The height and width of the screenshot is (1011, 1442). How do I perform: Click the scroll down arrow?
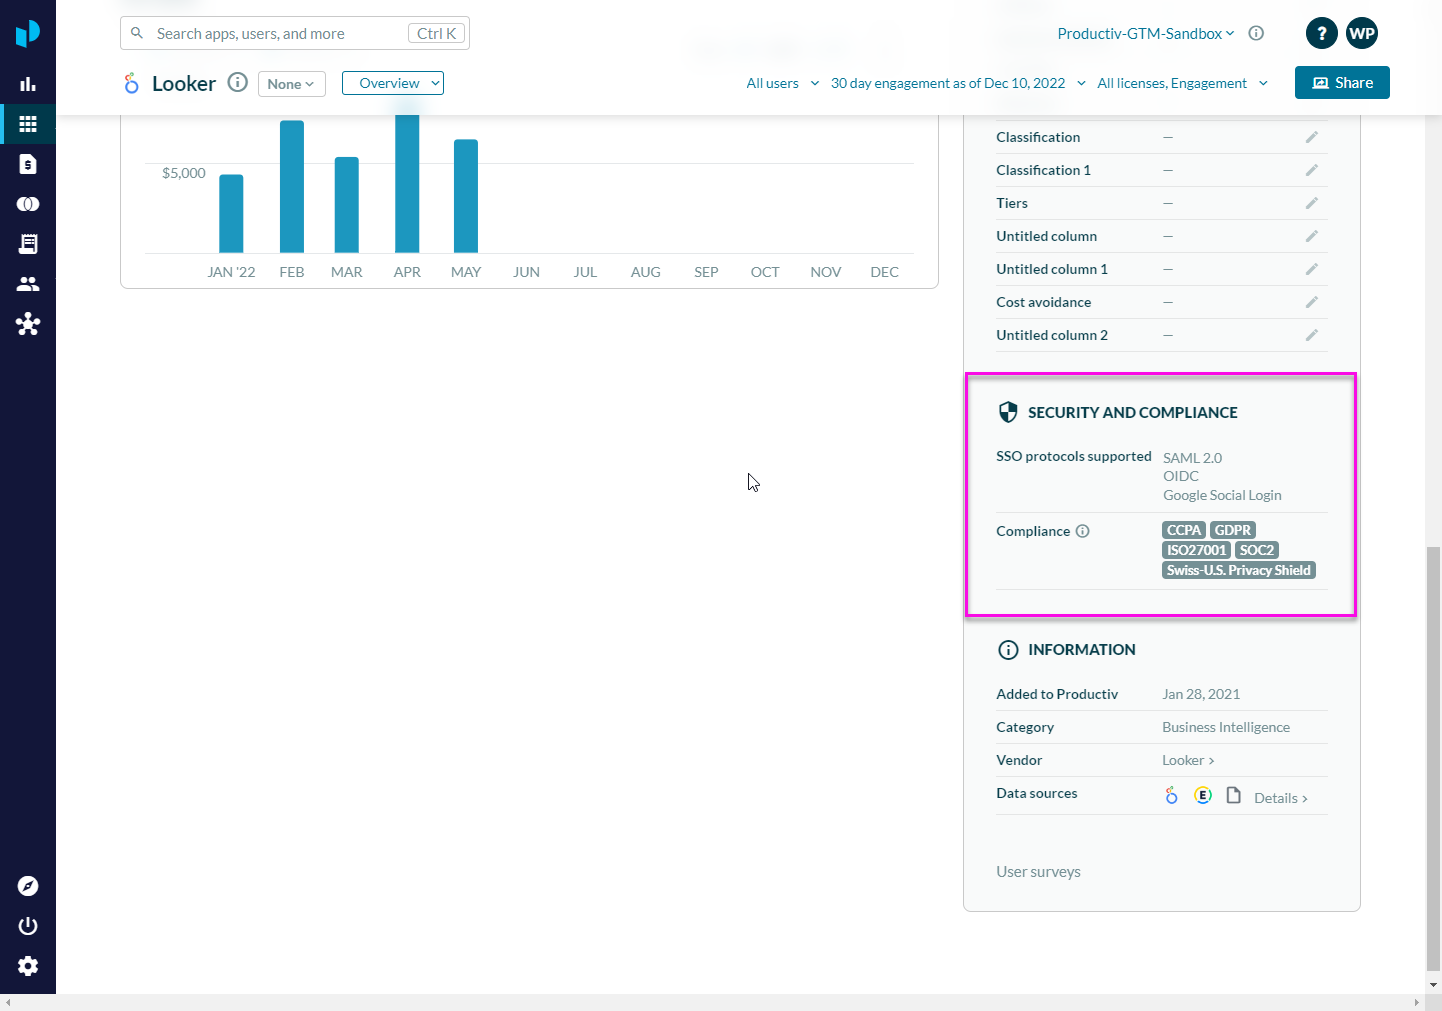coord(1434,985)
